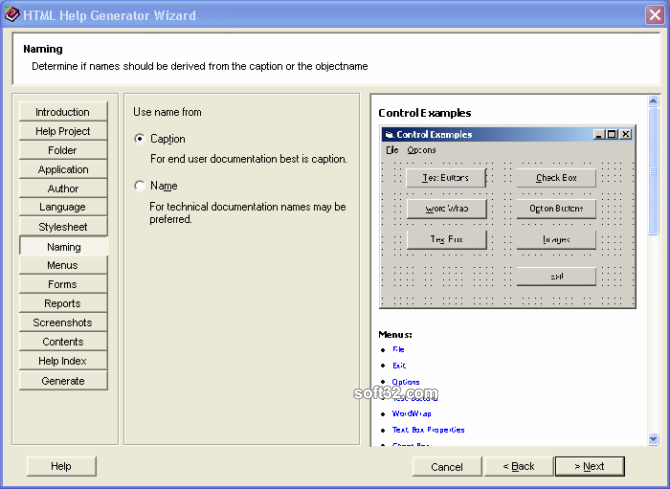This screenshot has height=489, width=670.
Task: Open the Generate step
Action: coord(63,380)
